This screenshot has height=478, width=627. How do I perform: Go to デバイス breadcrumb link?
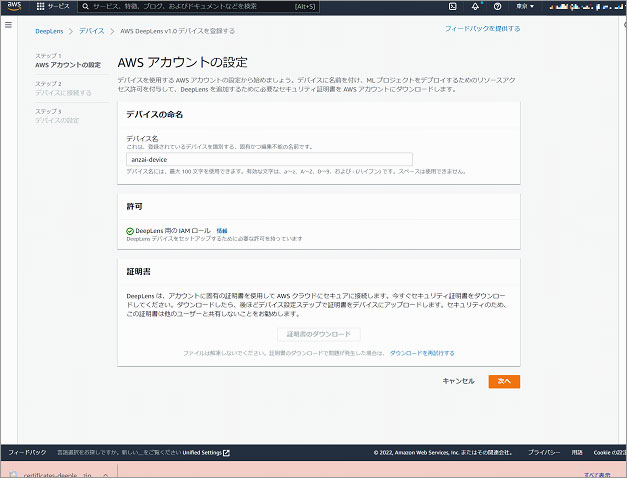[92, 31]
